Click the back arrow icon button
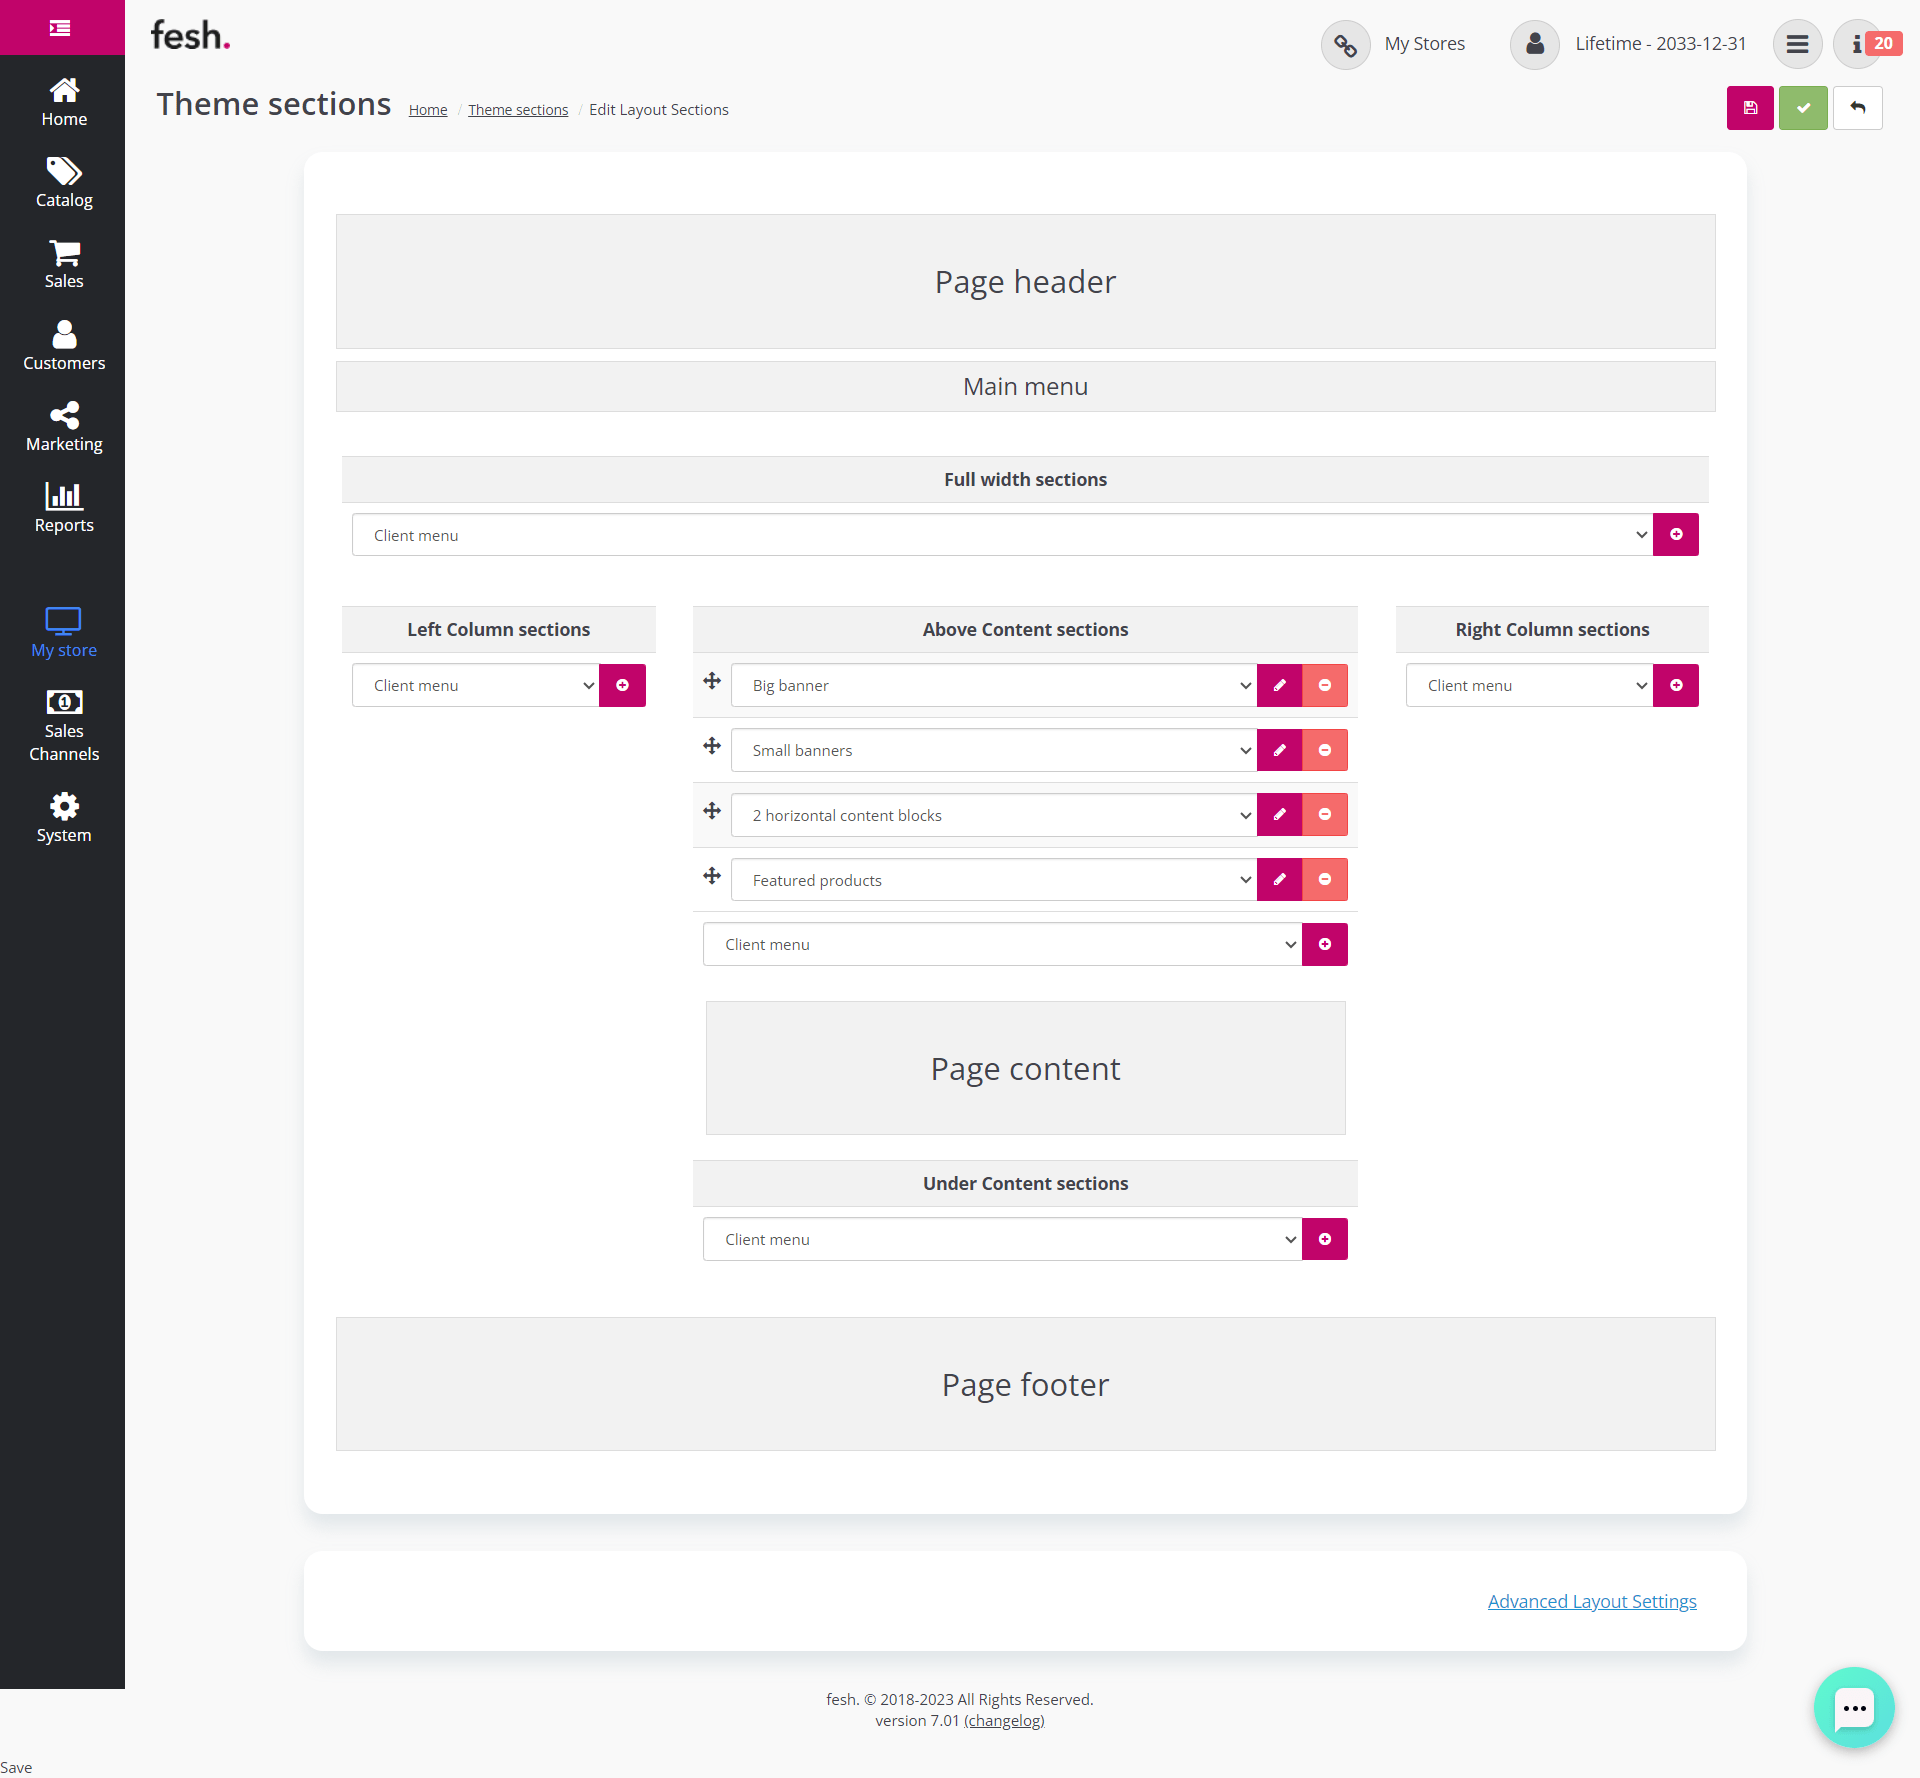Screen dimensions: 1920x1778 1857,108
